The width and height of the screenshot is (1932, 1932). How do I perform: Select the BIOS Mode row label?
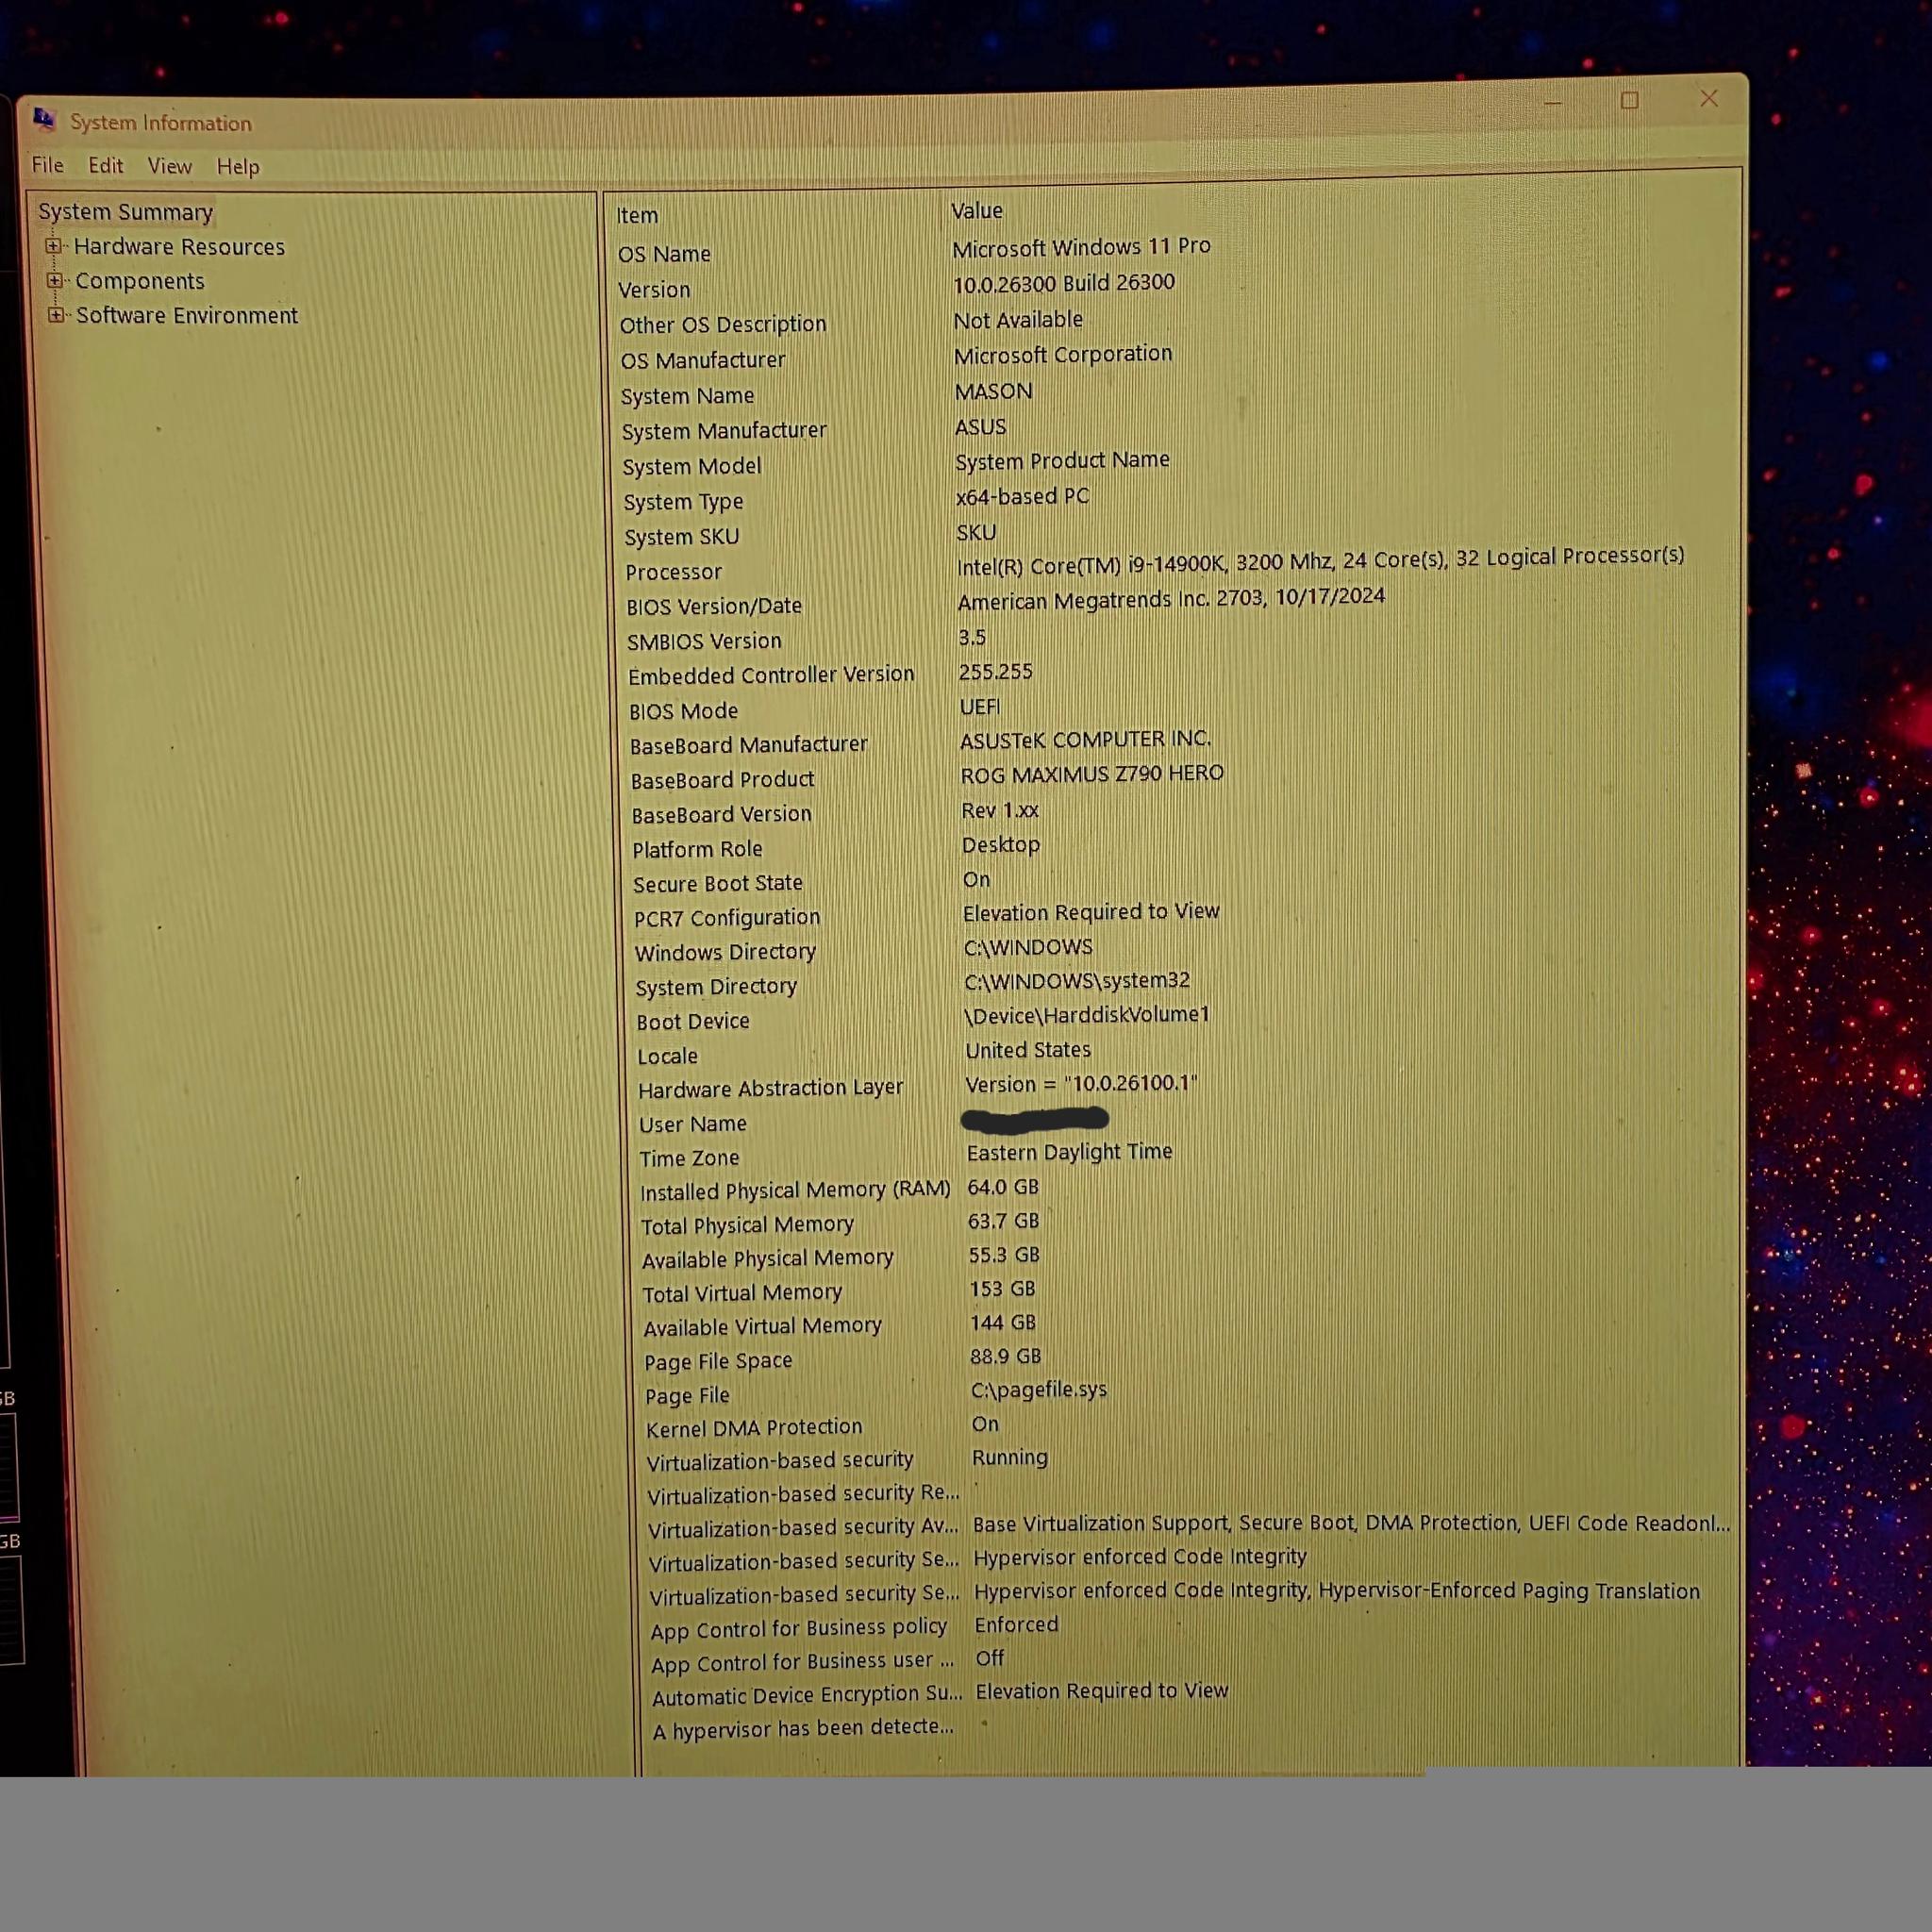(x=683, y=711)
